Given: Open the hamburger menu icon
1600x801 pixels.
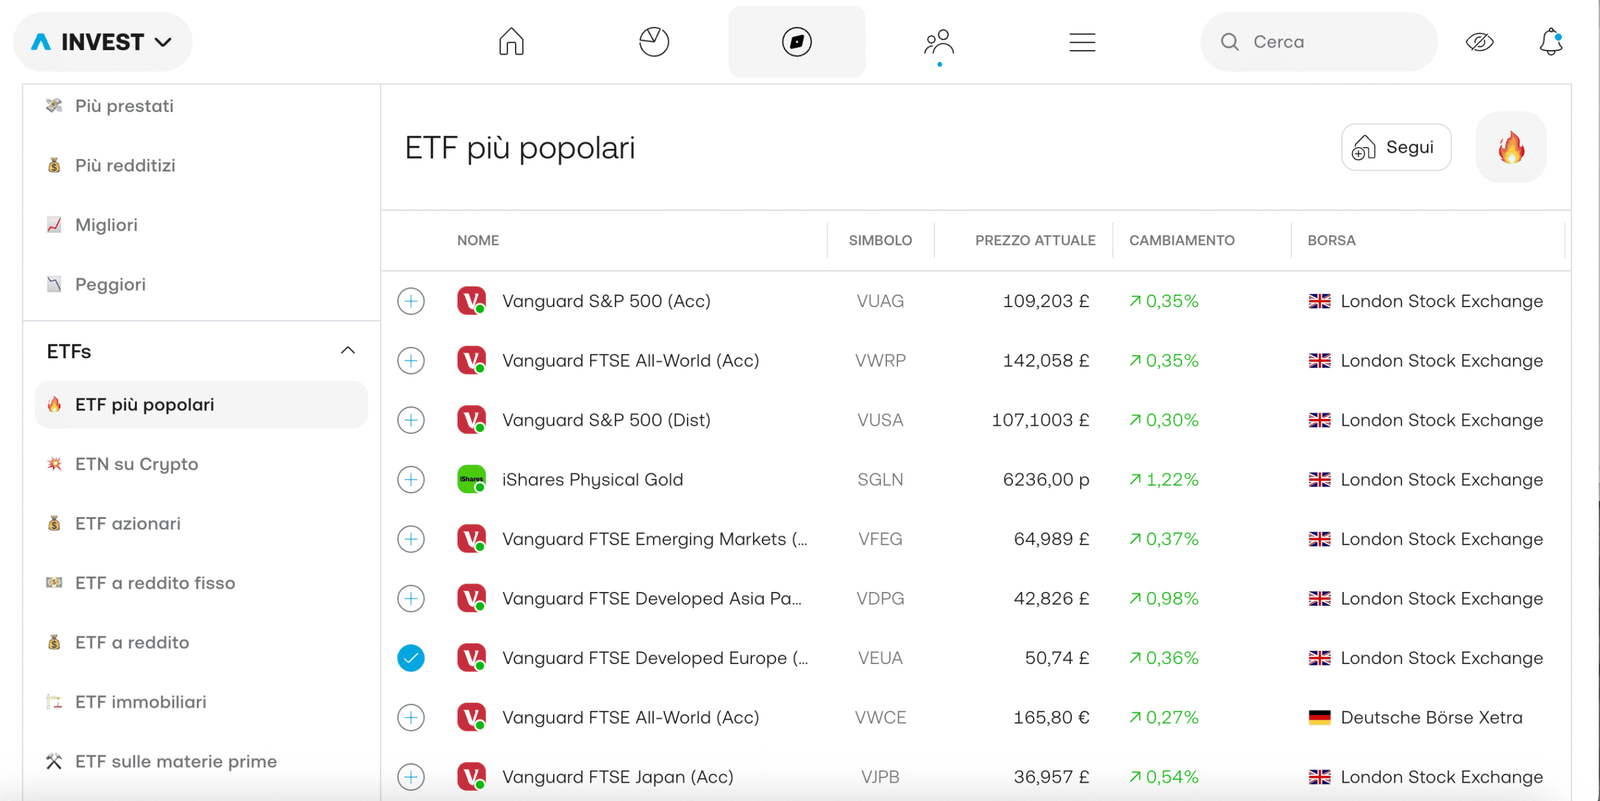Looking at the screenshot, I should 1082,42.
